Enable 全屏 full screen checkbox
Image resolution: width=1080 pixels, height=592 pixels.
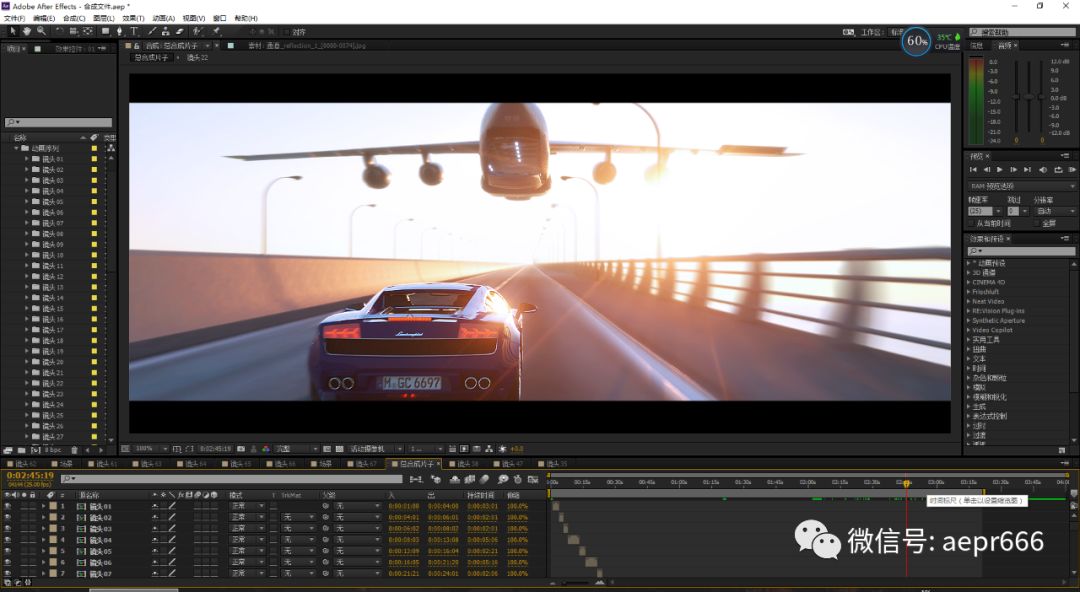[1037, 223]
